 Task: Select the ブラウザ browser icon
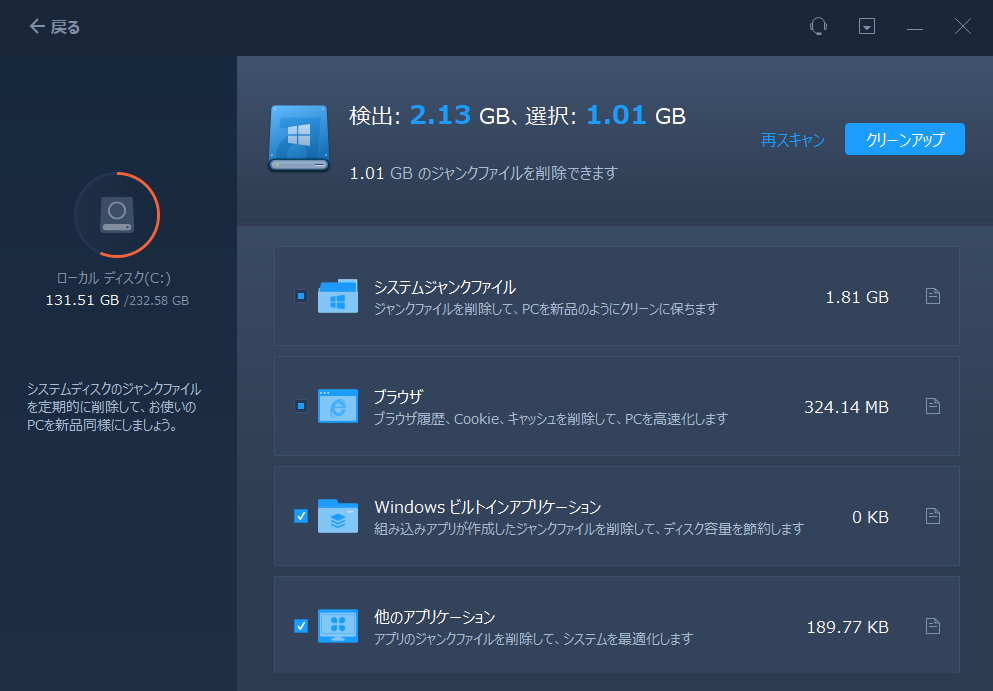click(340, 406)
